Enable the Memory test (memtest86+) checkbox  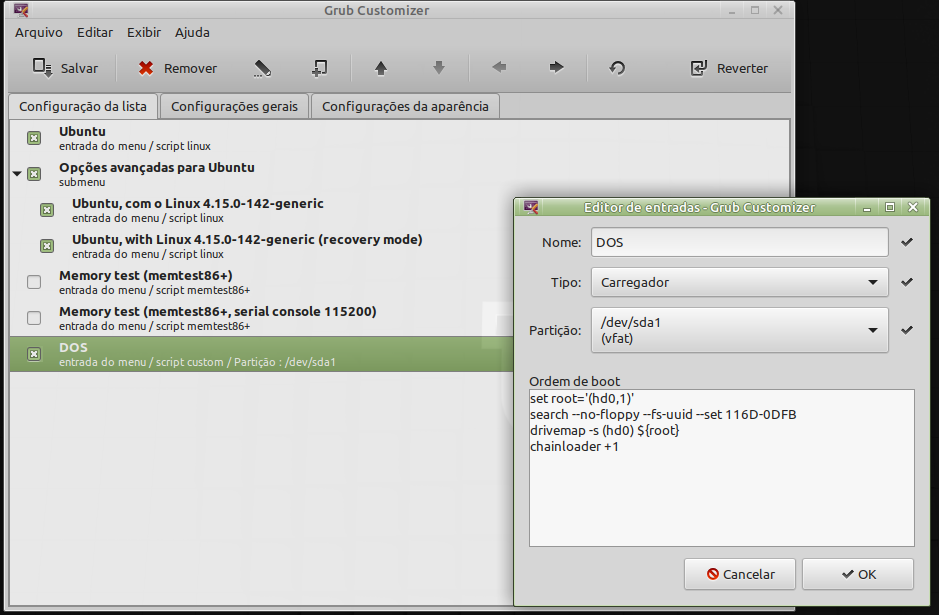(34, 282)
